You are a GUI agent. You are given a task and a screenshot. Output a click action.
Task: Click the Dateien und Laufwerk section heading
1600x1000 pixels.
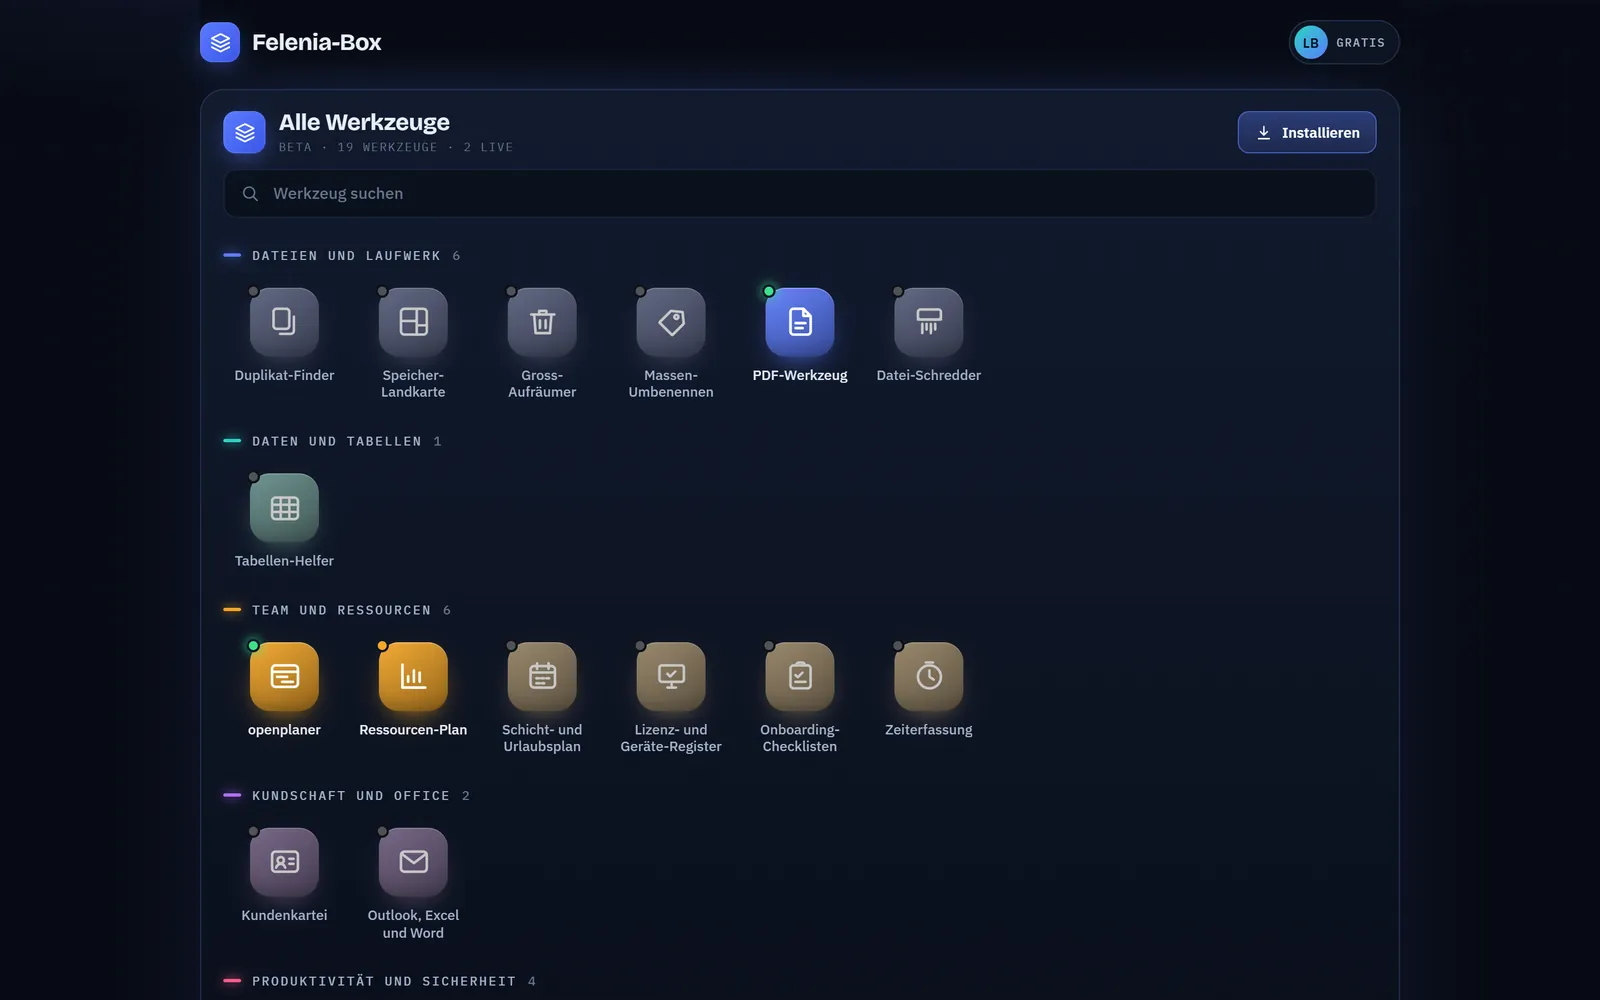[346, 256]
